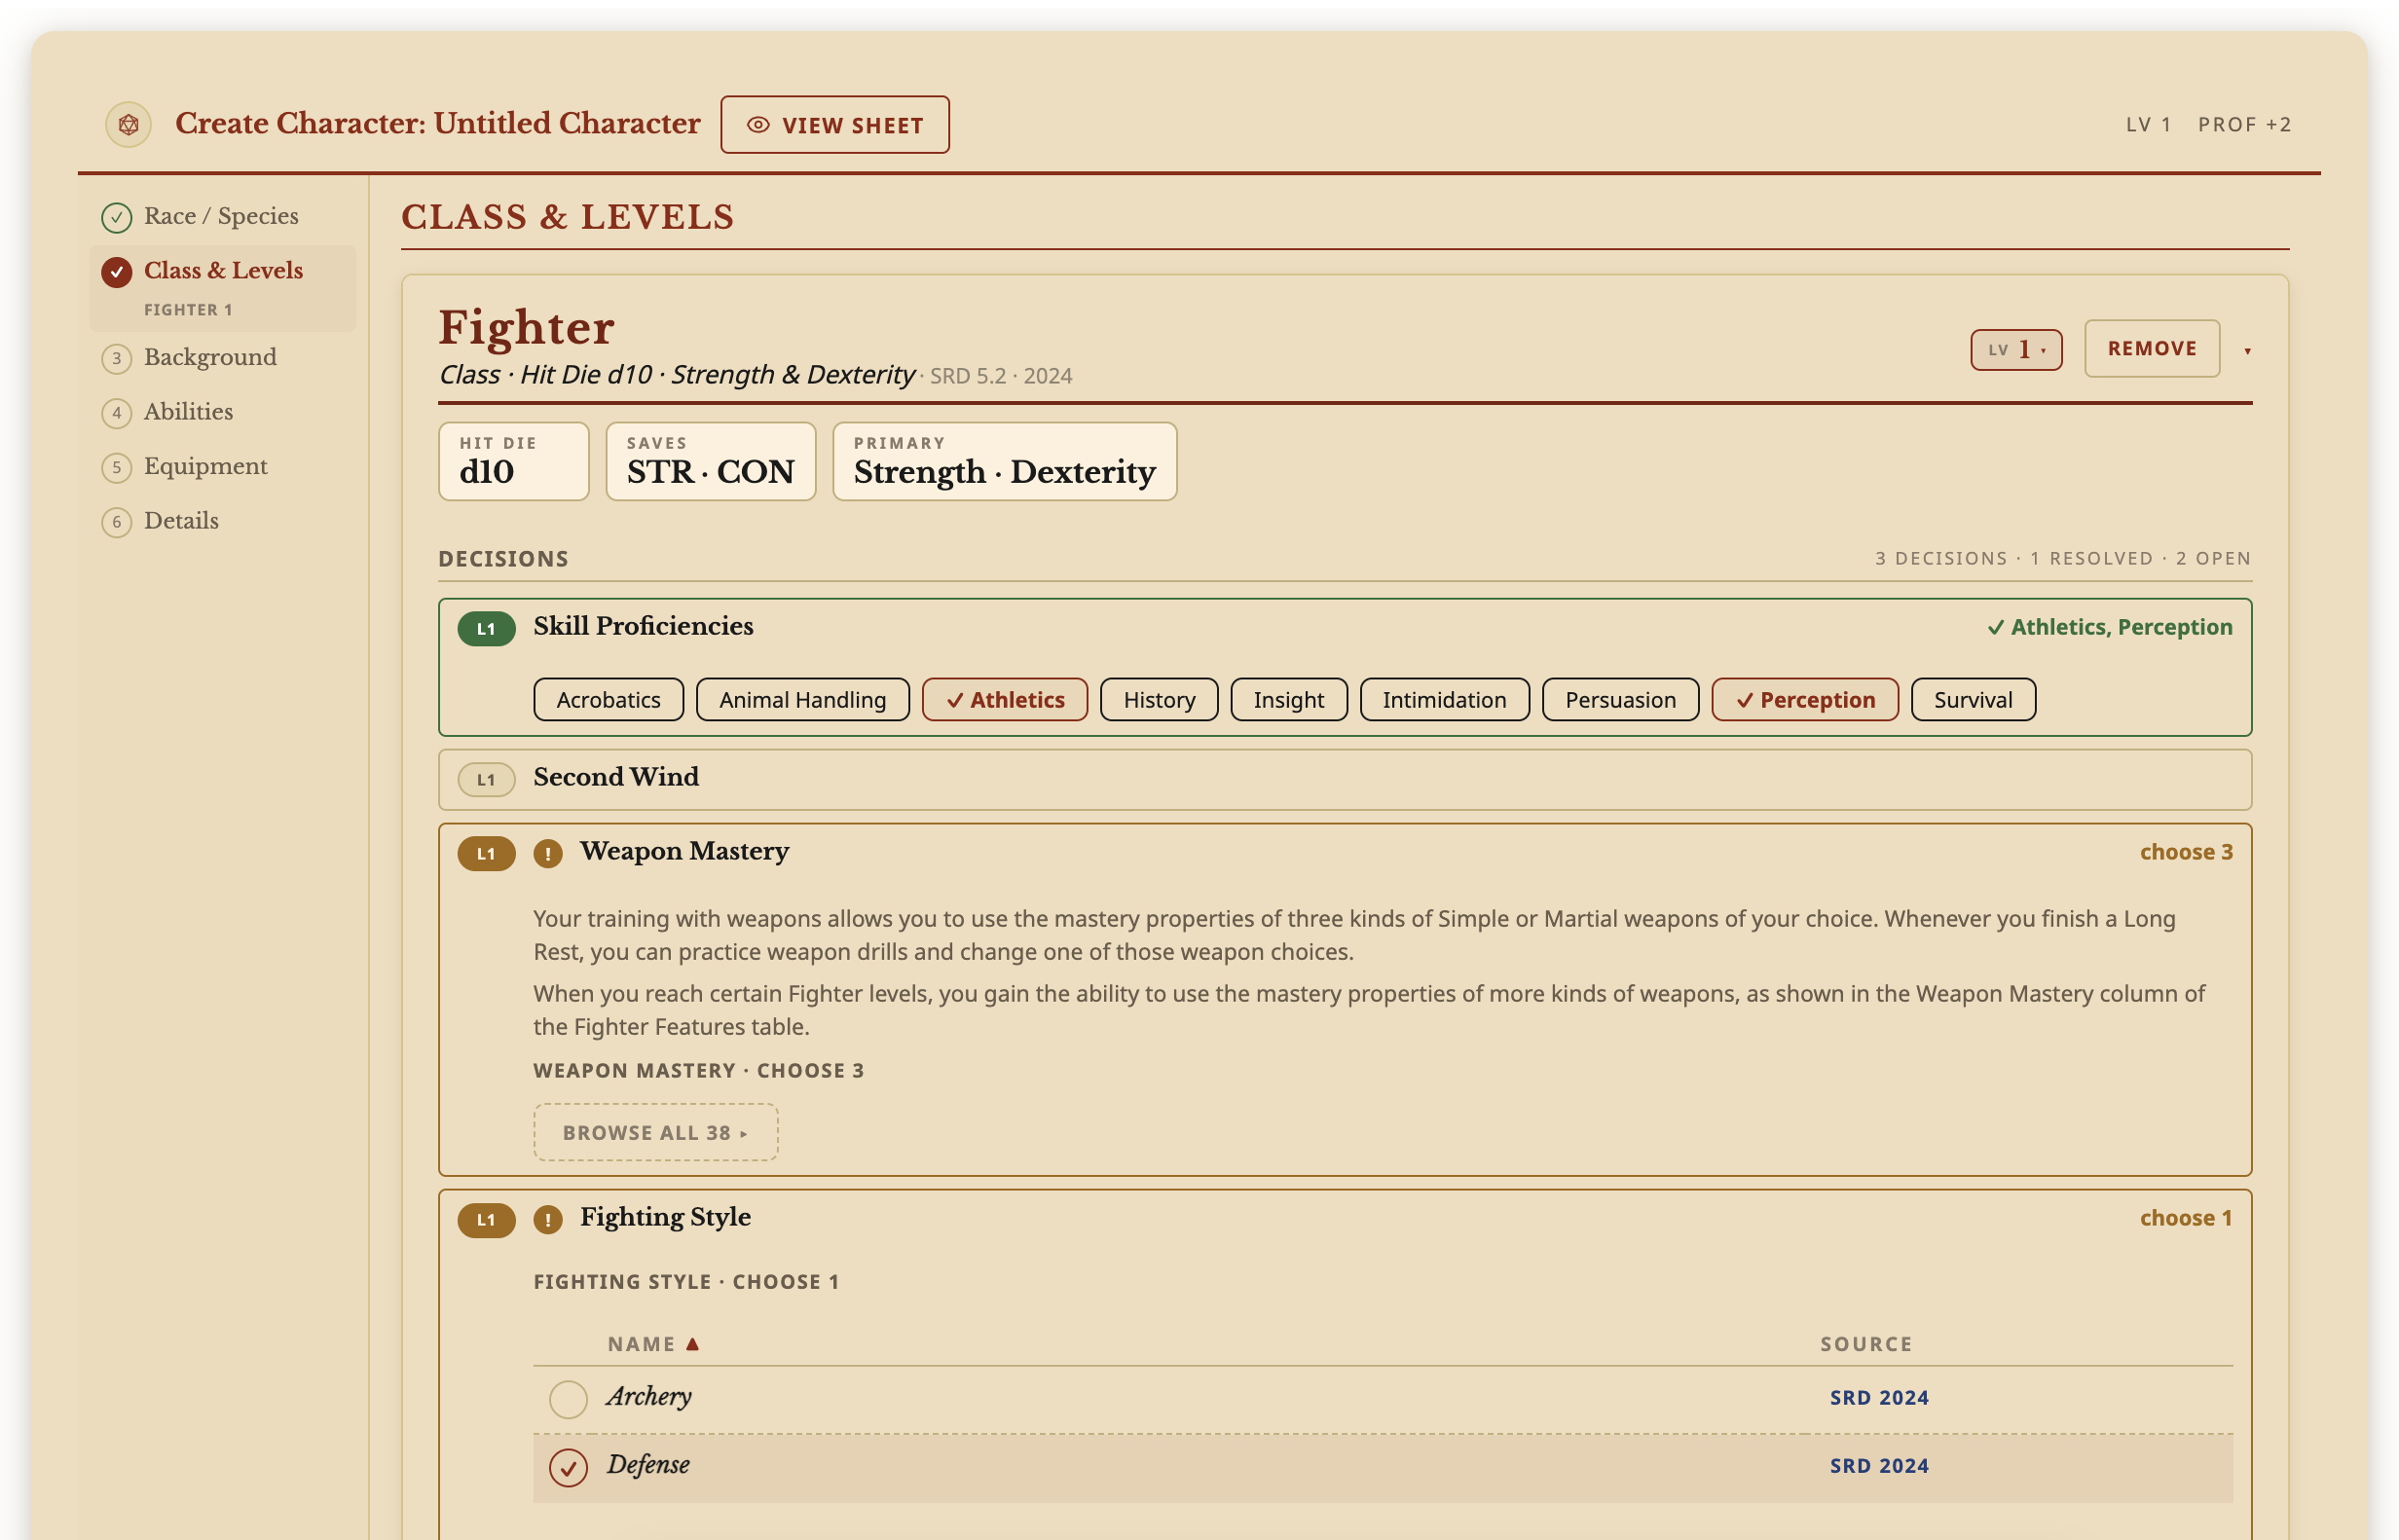The width and height of the screenshot is (2399, 1540).
Task: Toggle the Athletics skill chip
Action: [x=1005, y=700]
